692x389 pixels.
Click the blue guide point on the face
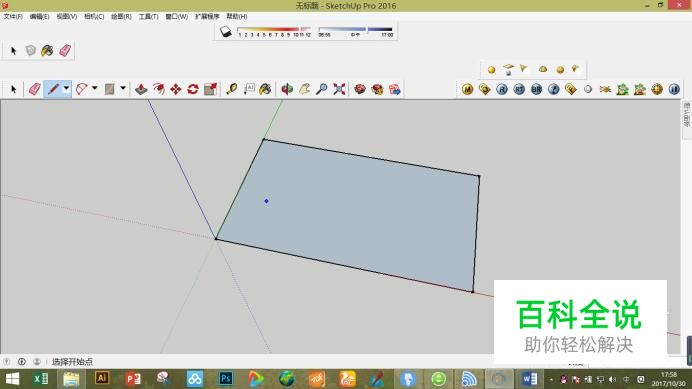tap(266, 201)
